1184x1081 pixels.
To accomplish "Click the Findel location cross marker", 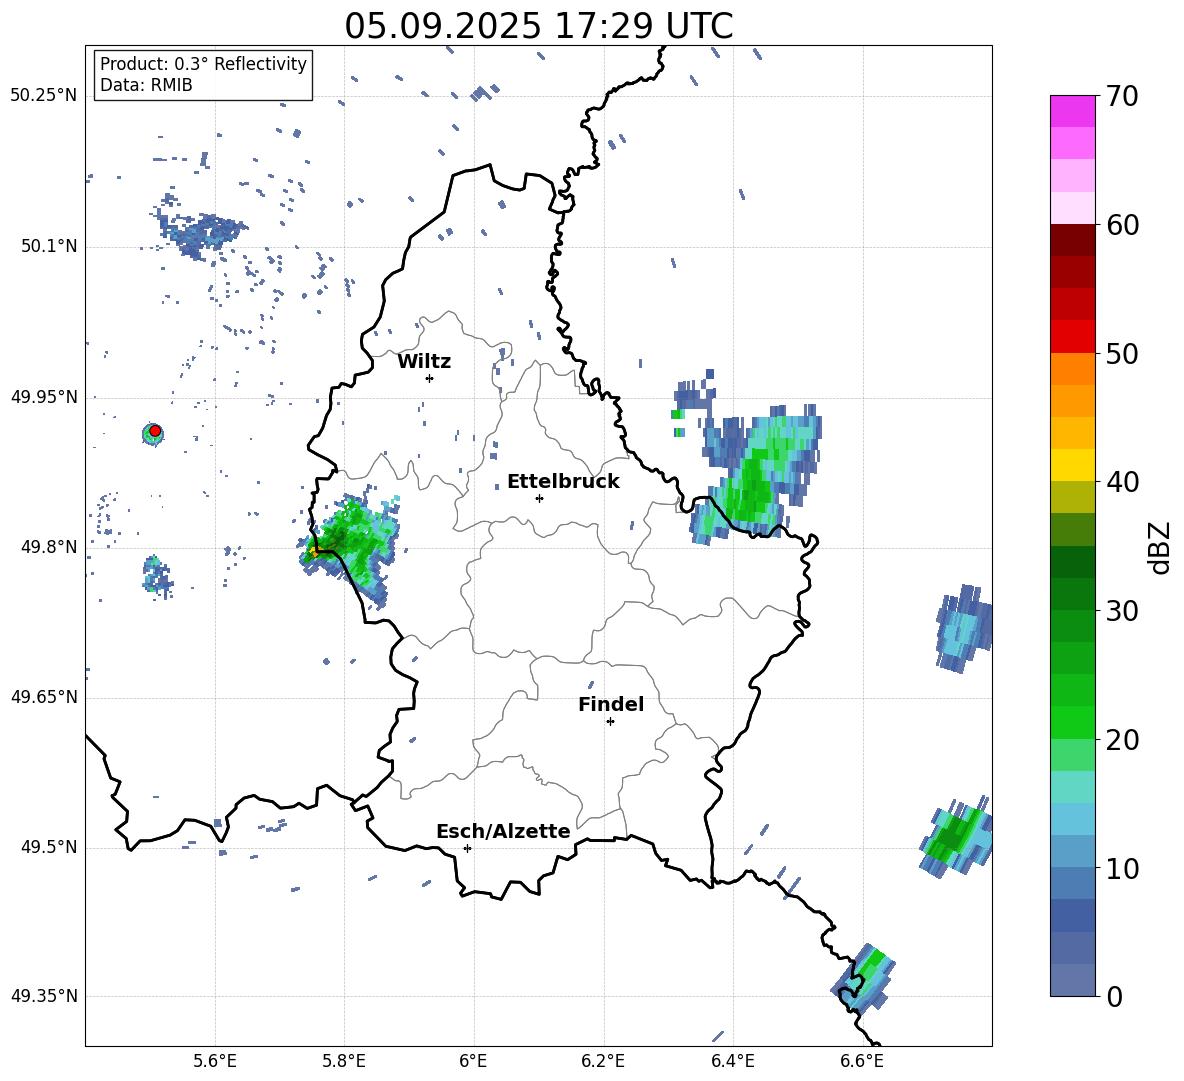I will [610, 722].
